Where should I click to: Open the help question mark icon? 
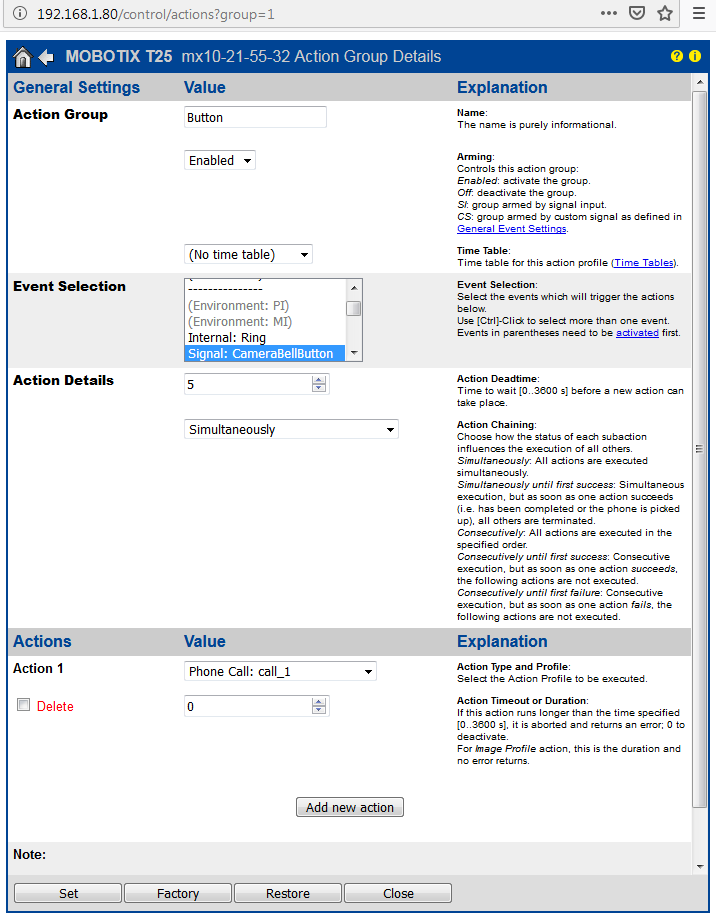677,57
